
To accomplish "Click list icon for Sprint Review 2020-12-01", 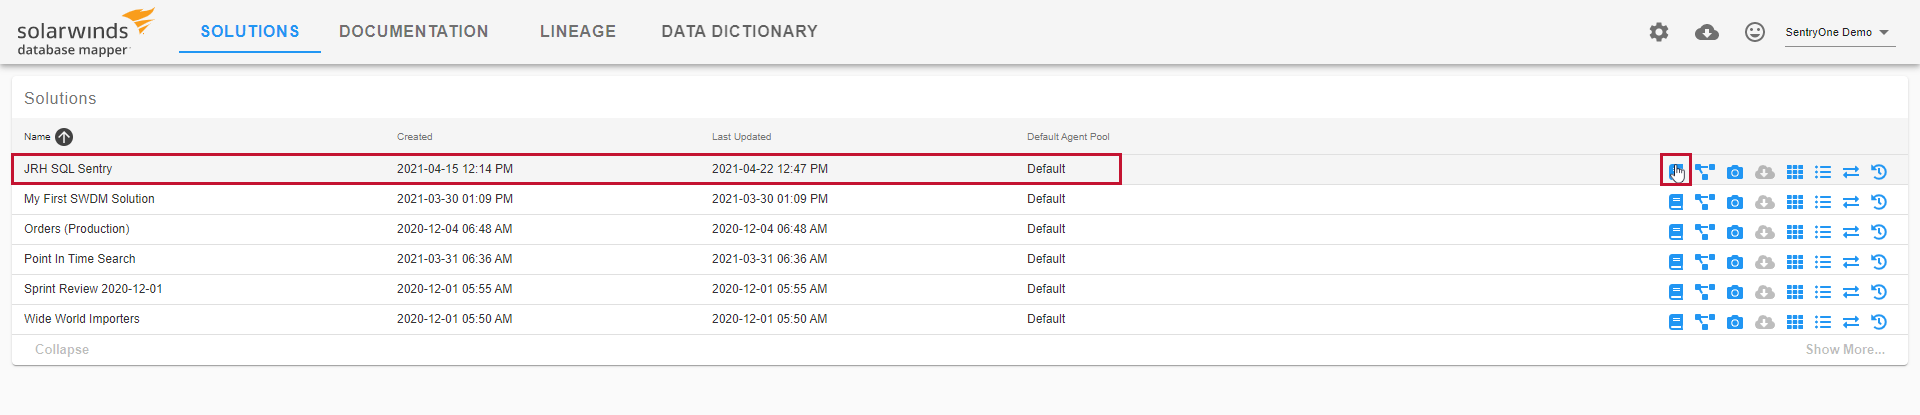I will coord(1823,292).
